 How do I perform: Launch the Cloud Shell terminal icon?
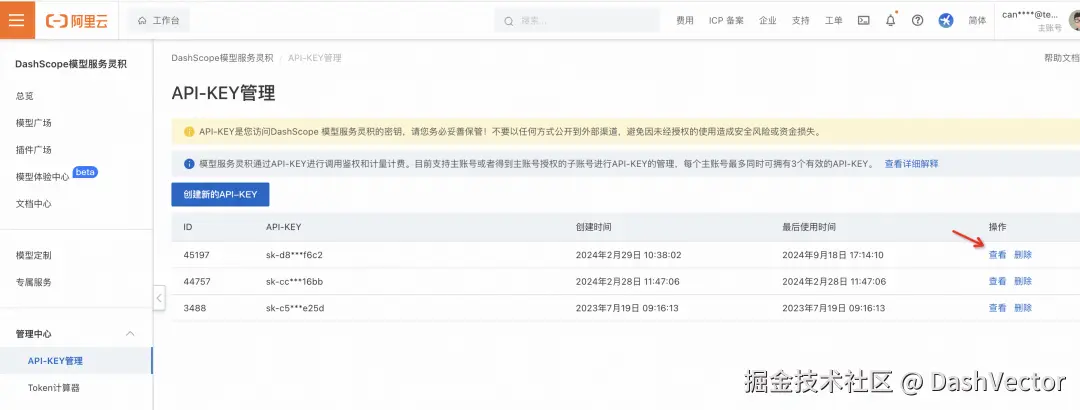coord(863,21)
